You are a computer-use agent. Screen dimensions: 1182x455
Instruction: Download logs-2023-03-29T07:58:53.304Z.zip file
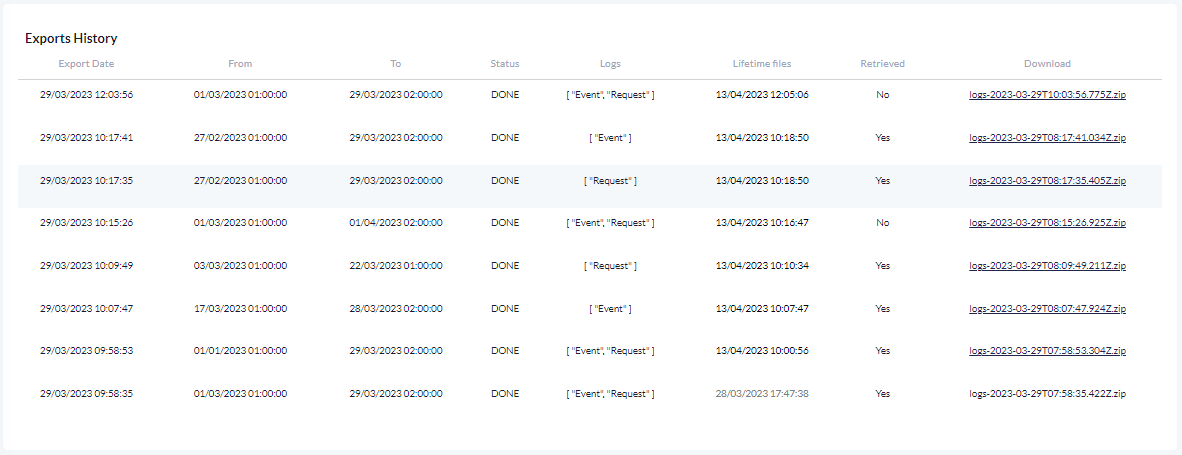[1047, 351]
